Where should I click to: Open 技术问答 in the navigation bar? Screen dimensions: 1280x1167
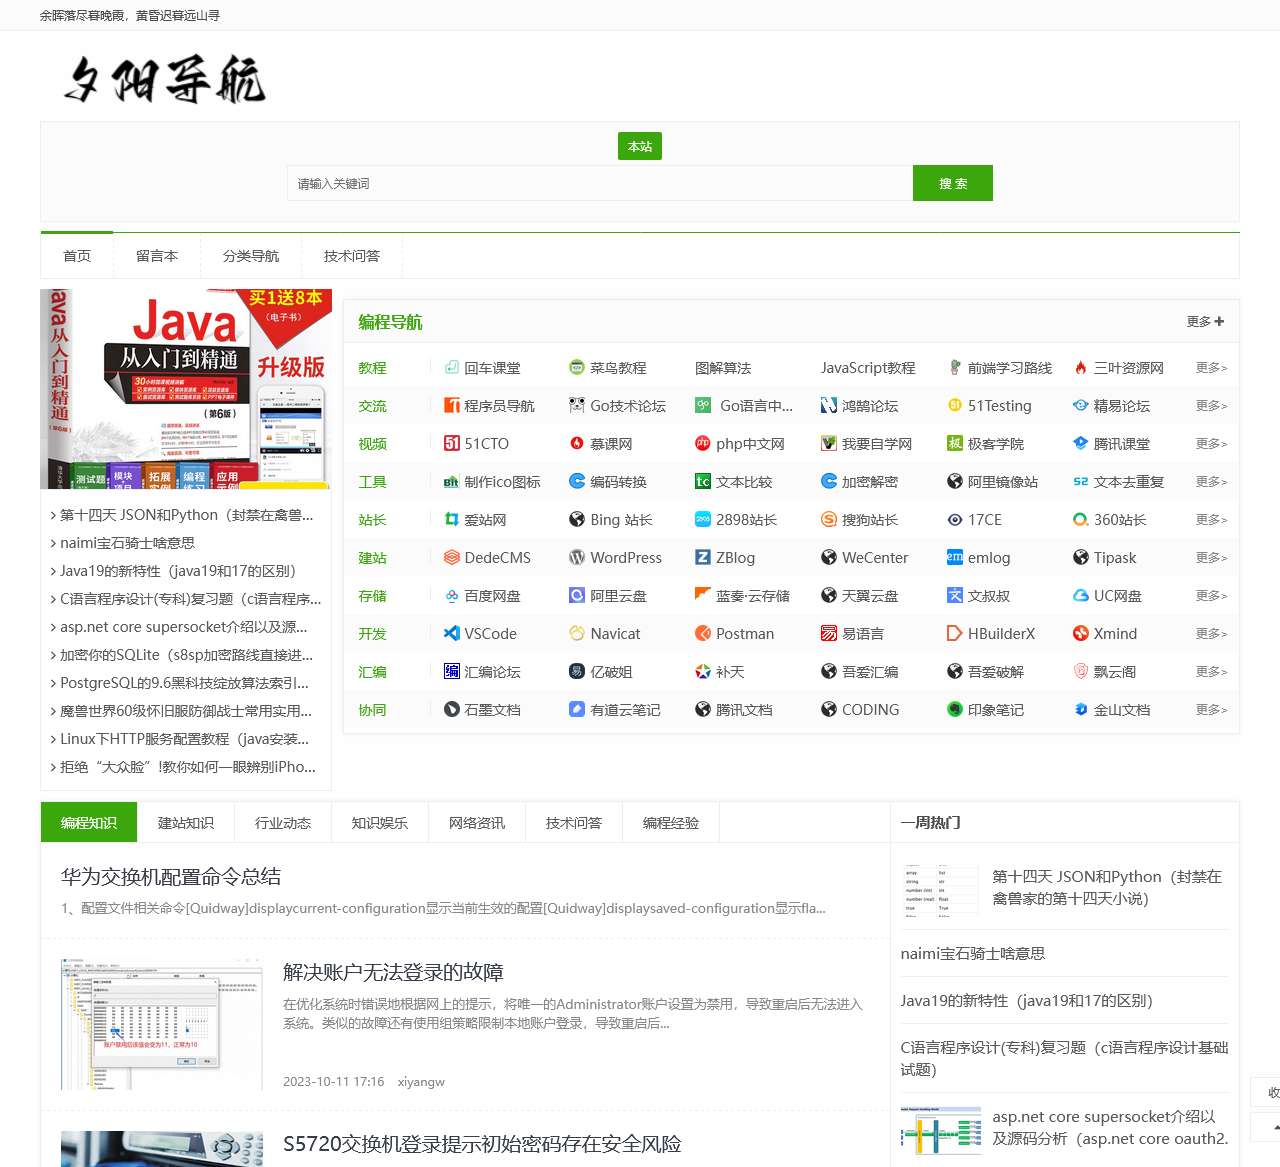coord(352,256)
